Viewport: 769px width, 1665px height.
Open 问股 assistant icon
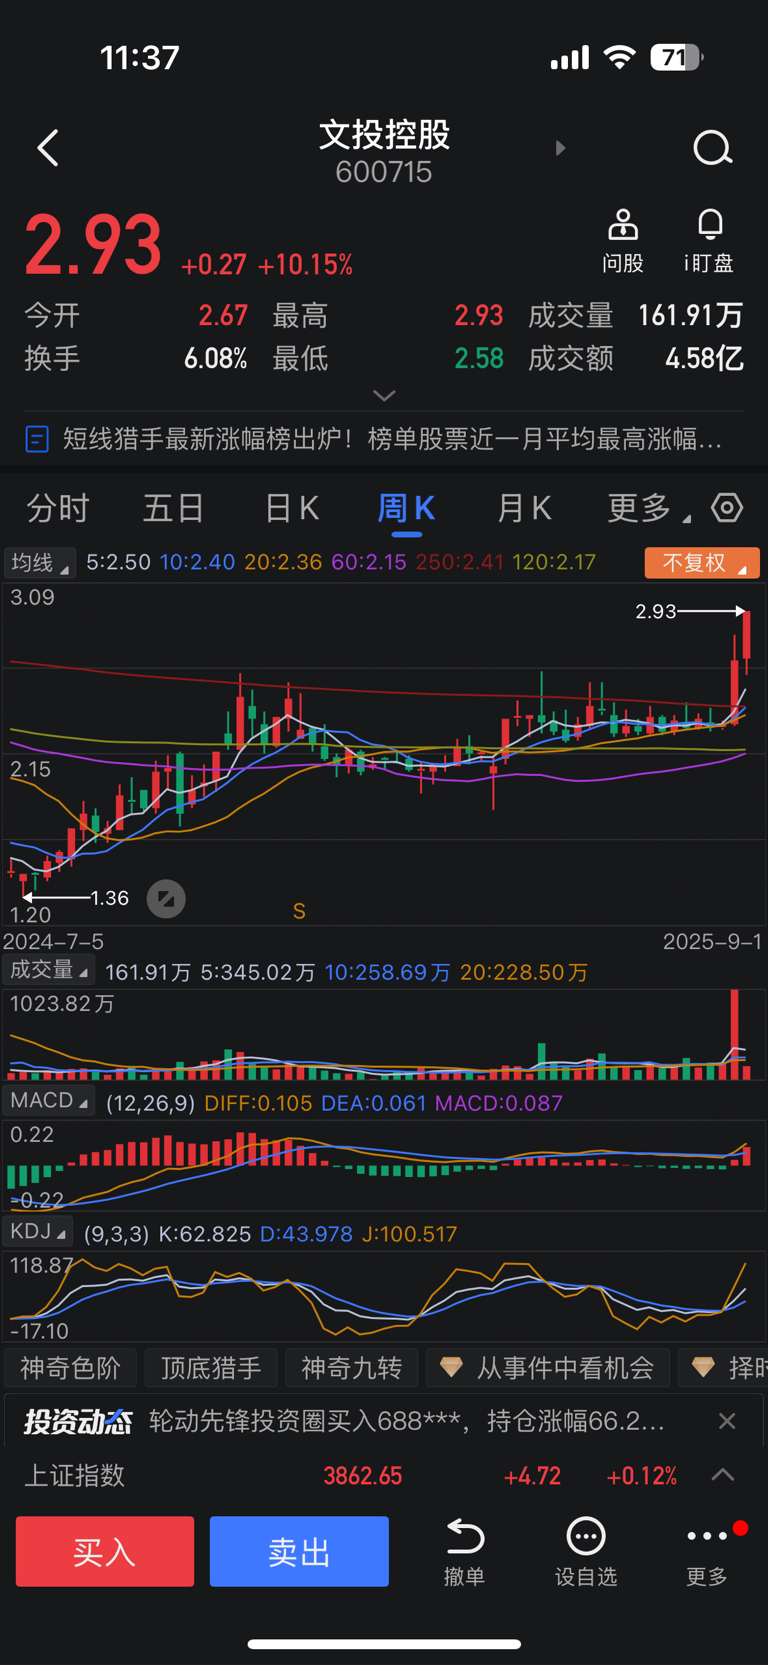pos(623,225)
